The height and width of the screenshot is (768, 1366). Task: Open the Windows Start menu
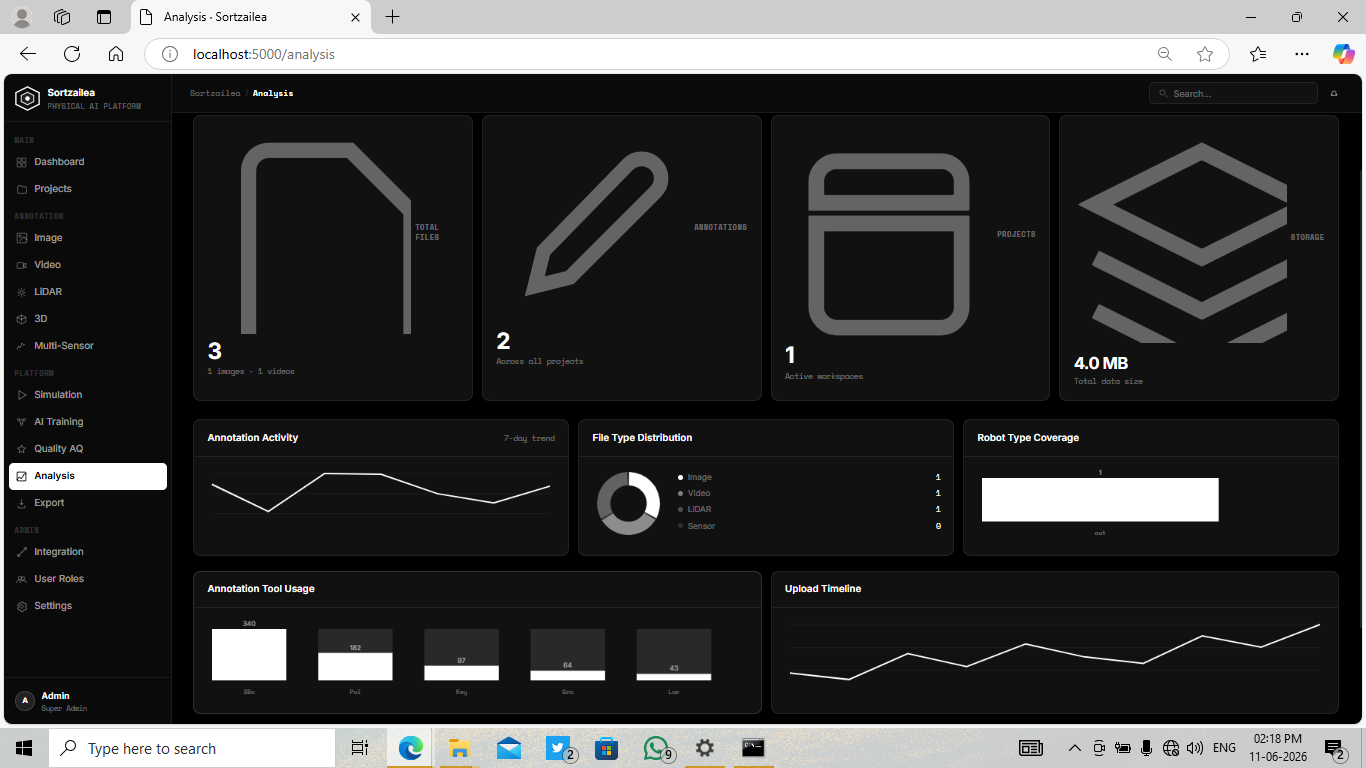24,748
